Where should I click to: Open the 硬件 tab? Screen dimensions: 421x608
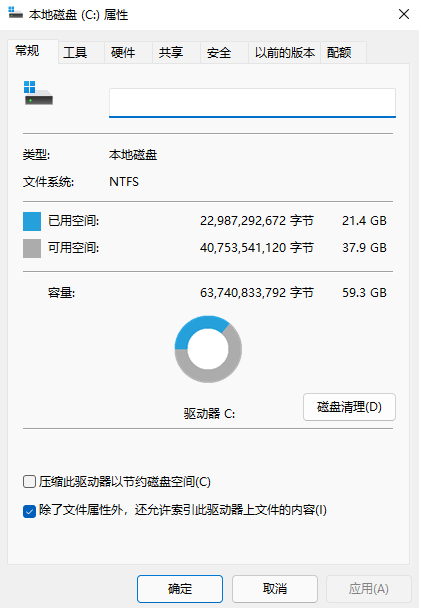pyautogui.click(x=123, y=52)
